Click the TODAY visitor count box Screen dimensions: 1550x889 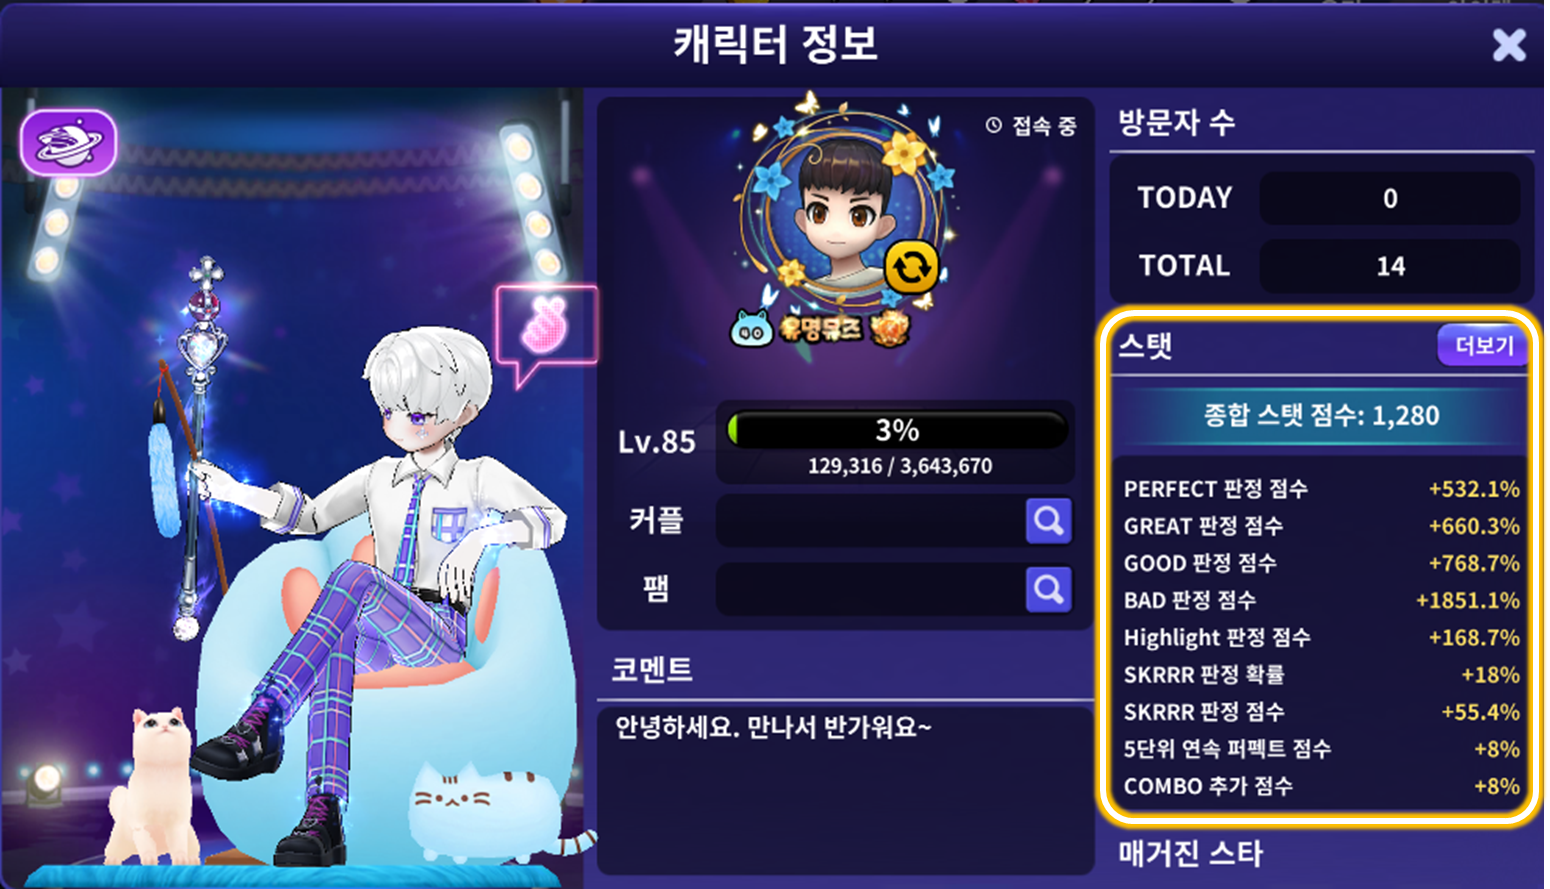[1390, 198]
